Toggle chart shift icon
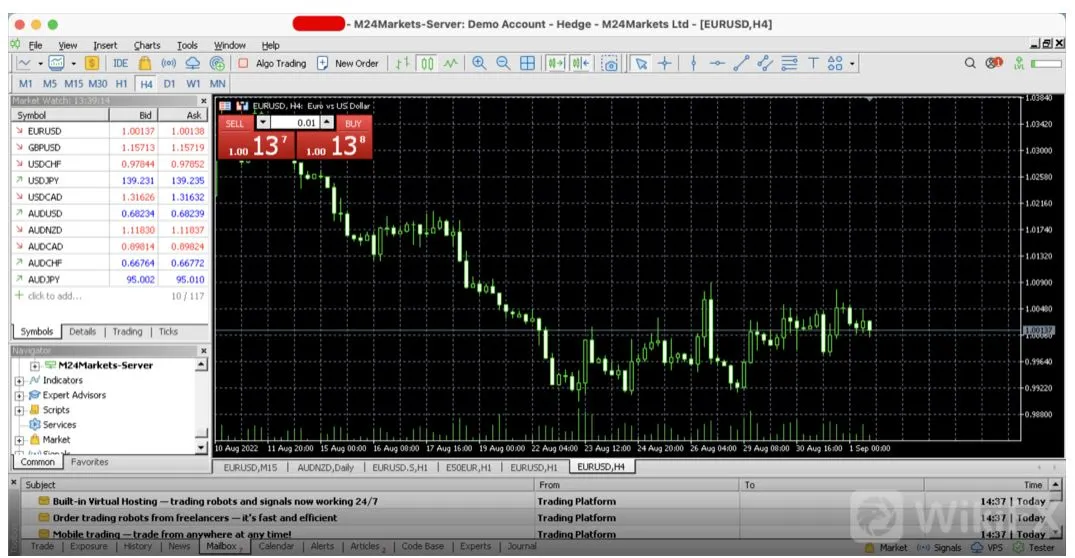 pos(581,63)
